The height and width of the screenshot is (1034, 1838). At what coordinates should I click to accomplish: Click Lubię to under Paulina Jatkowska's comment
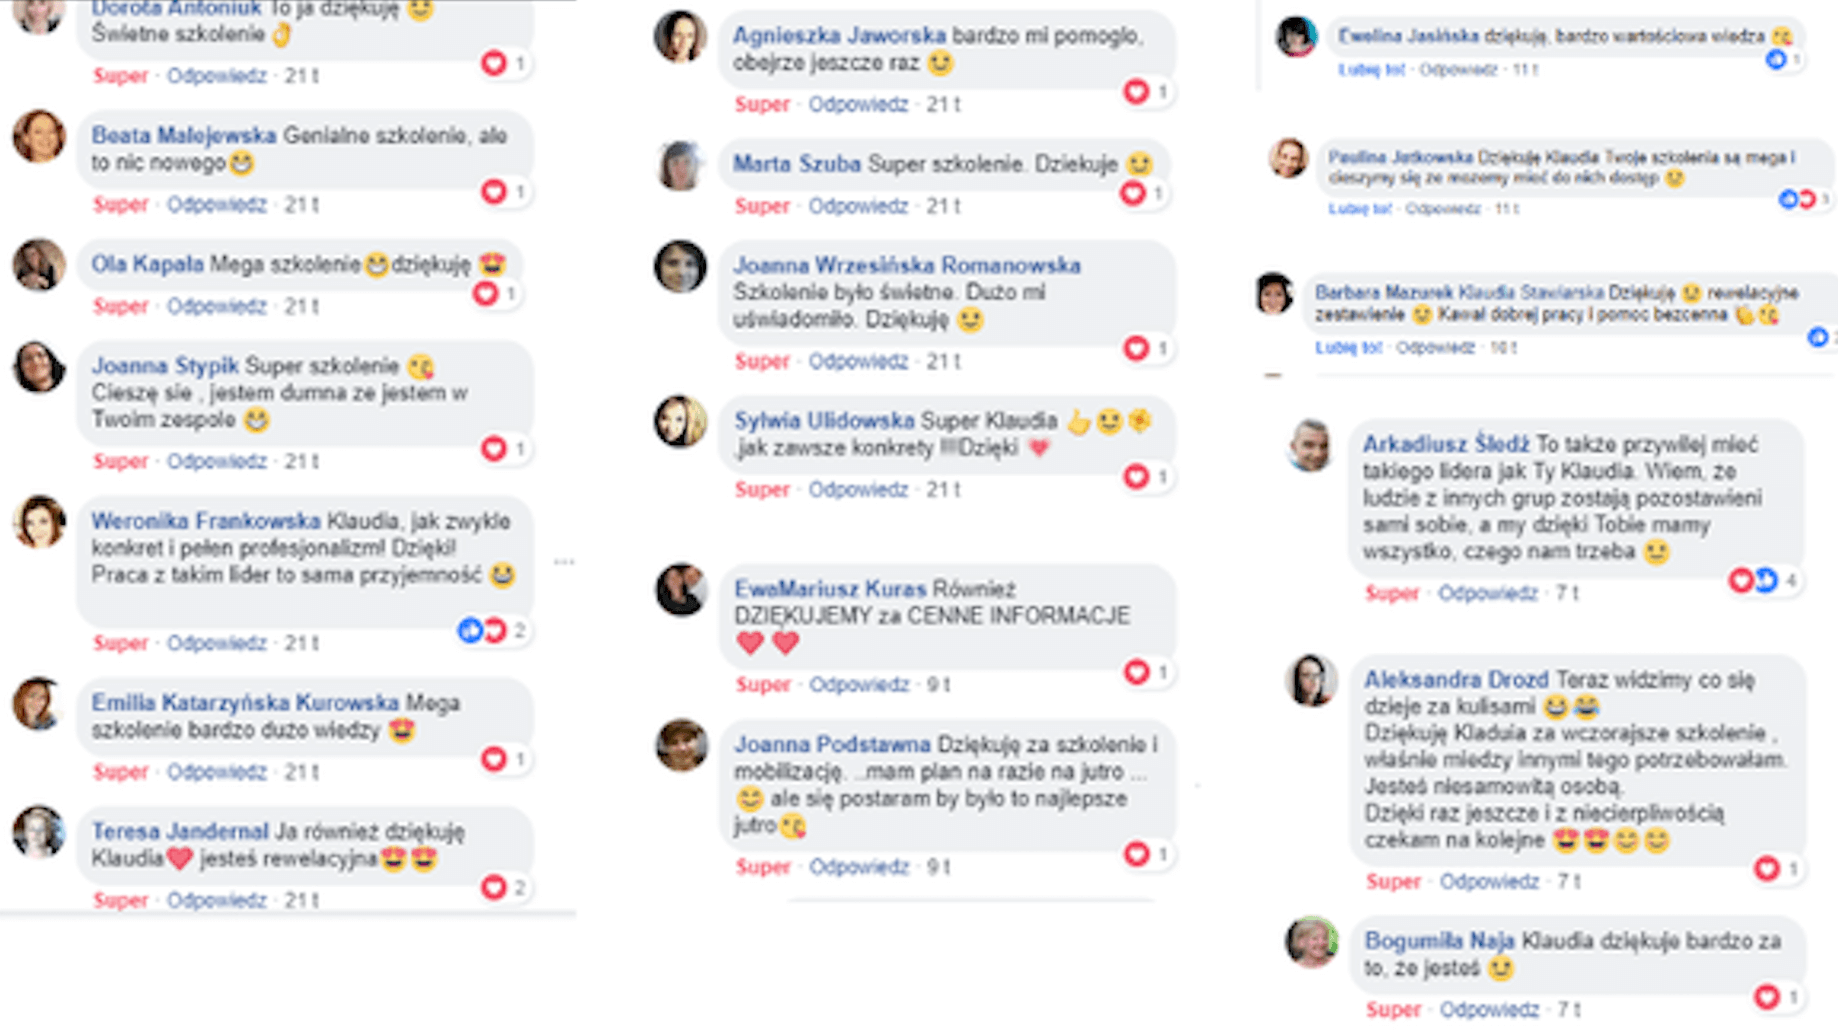1360,209
